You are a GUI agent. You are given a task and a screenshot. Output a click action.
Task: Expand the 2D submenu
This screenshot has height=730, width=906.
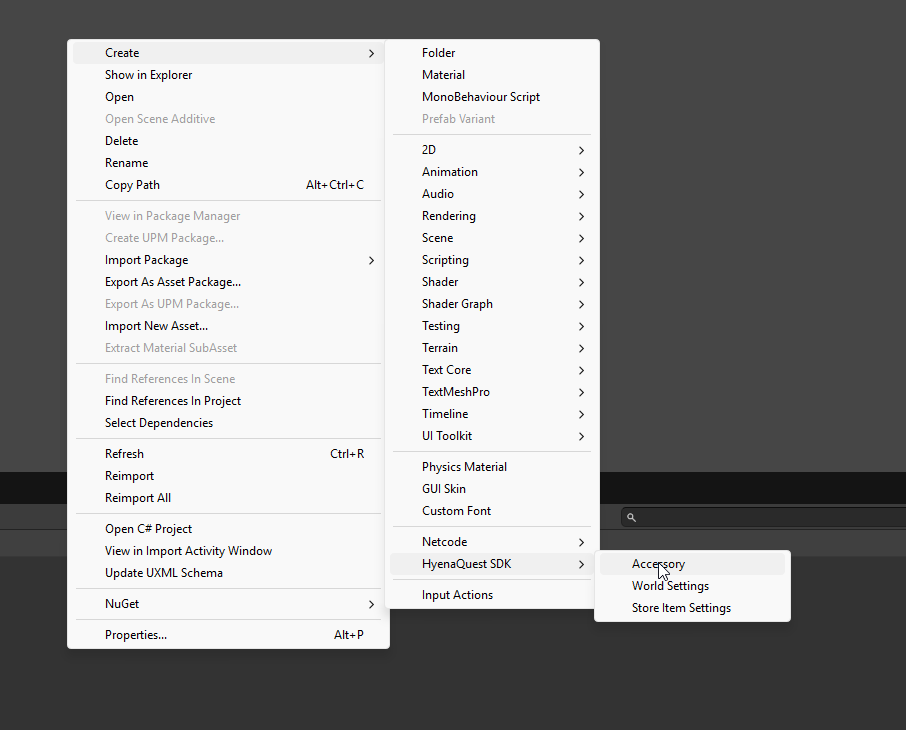pyautogui.click(x=492, y=150)
